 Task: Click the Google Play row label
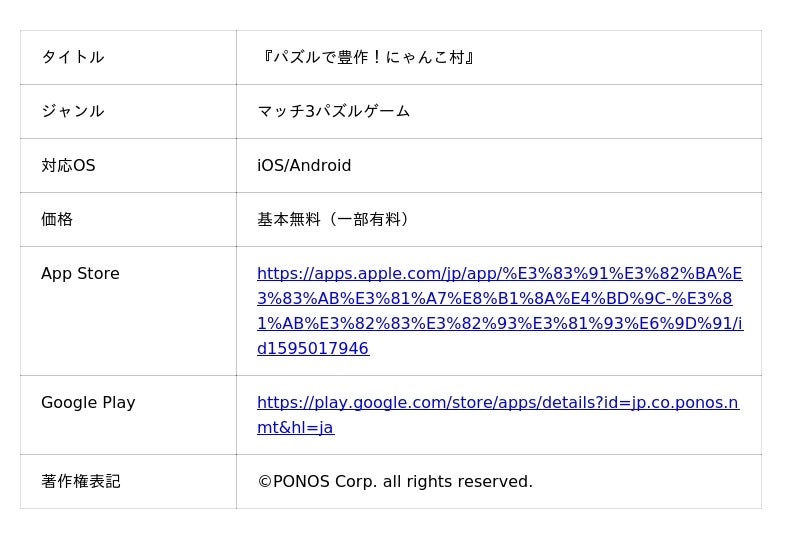click(88, 403)
